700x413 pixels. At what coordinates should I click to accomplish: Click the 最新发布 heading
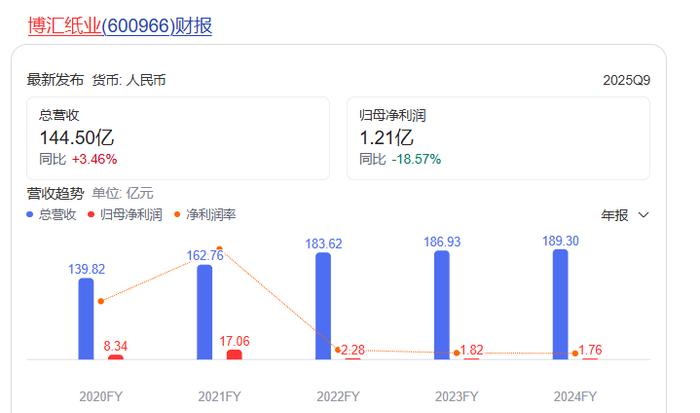point(55,80)
